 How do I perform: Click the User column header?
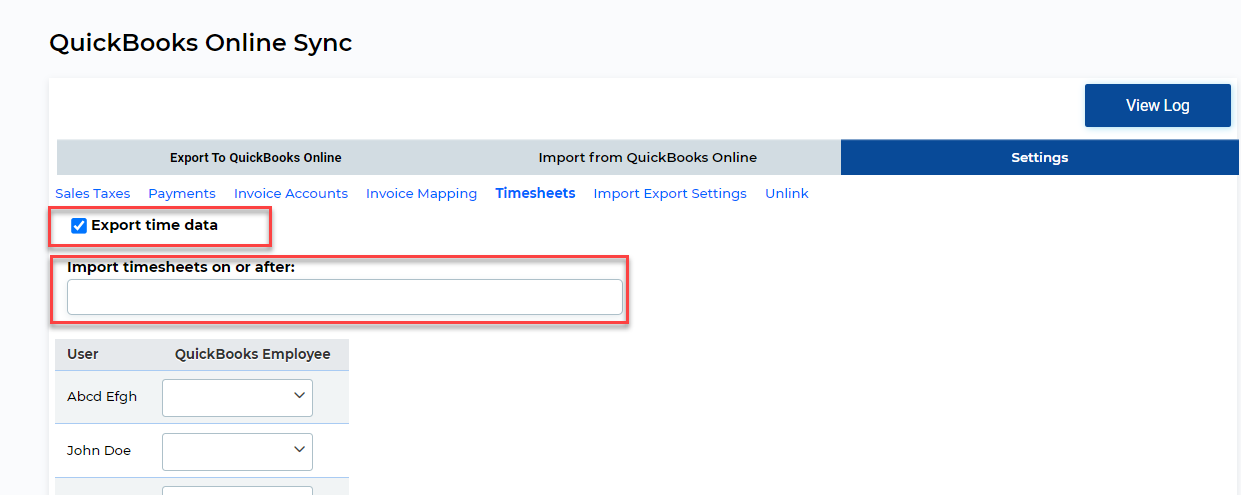(83, 354)
